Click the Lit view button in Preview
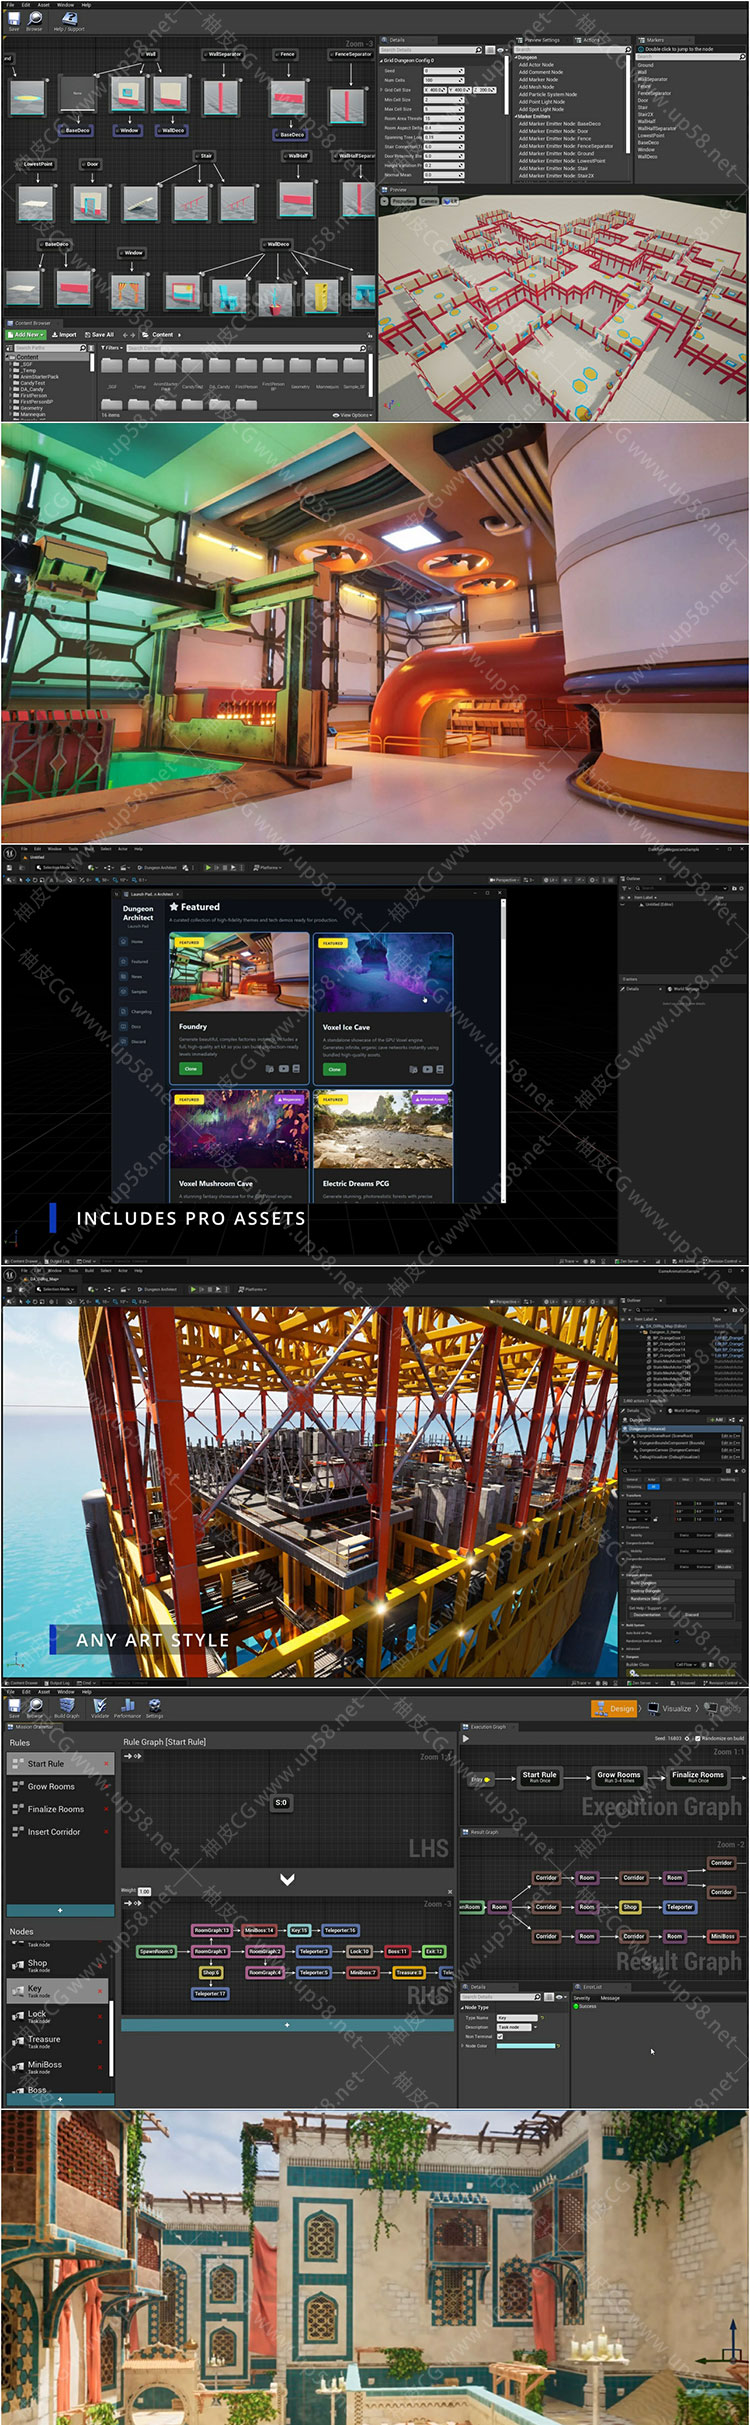The image size is (750, 2425). click(x=452, y=201)
